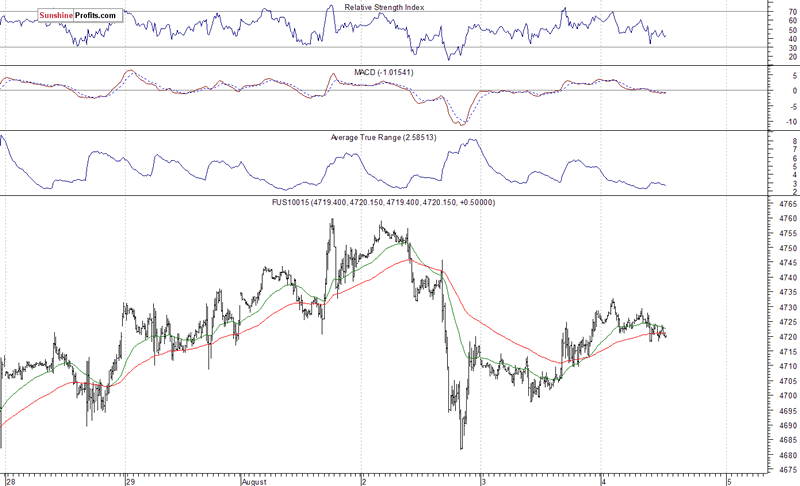Click the 8 value on the Average True Range axis
Screen dimensions: 800x486
coord(766,141)
